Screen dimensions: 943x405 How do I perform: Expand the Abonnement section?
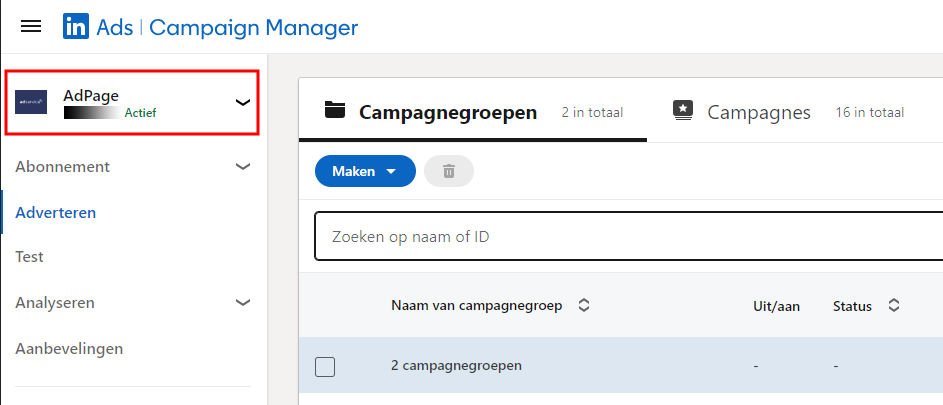click(x=242, y=166)
